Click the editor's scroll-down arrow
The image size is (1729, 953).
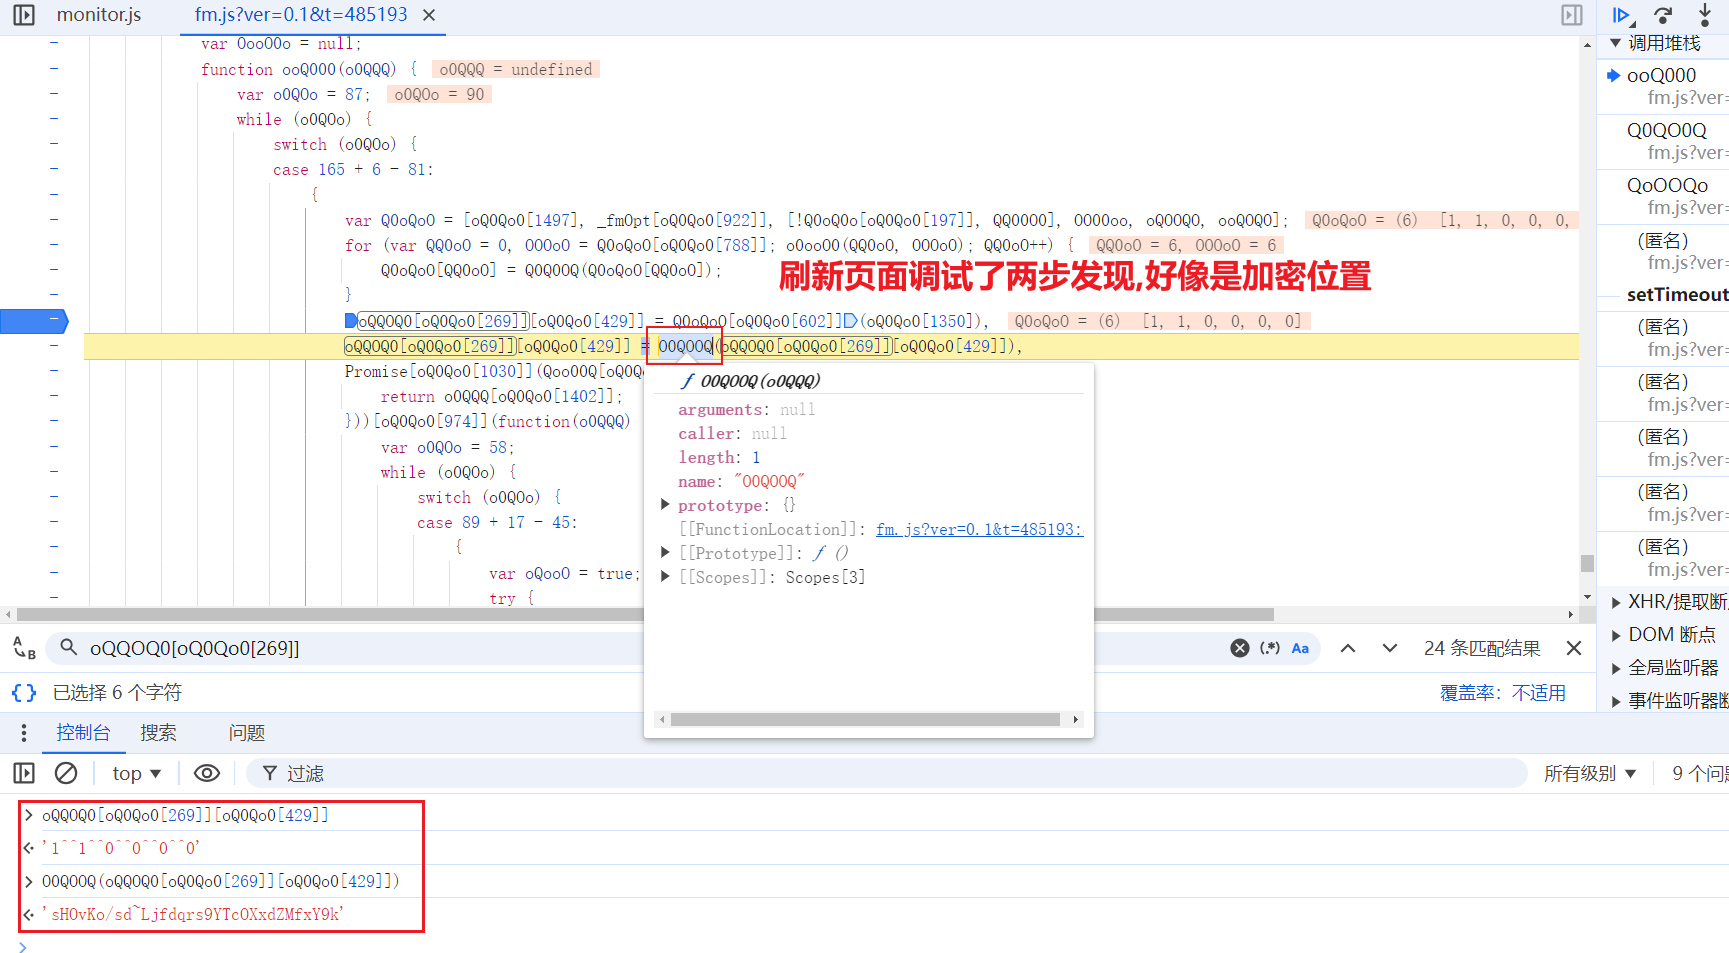[1587, 597]
